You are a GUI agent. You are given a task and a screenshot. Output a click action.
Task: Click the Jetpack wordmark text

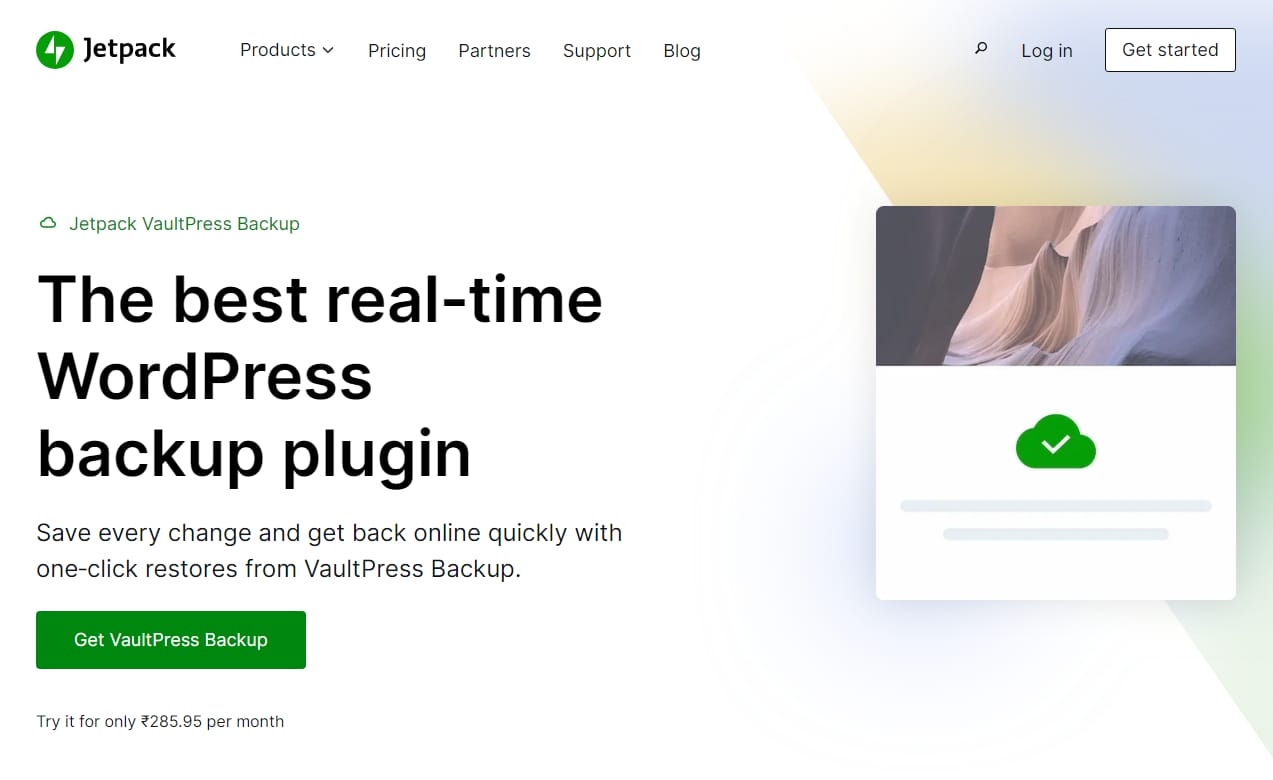tap(129, 49)
